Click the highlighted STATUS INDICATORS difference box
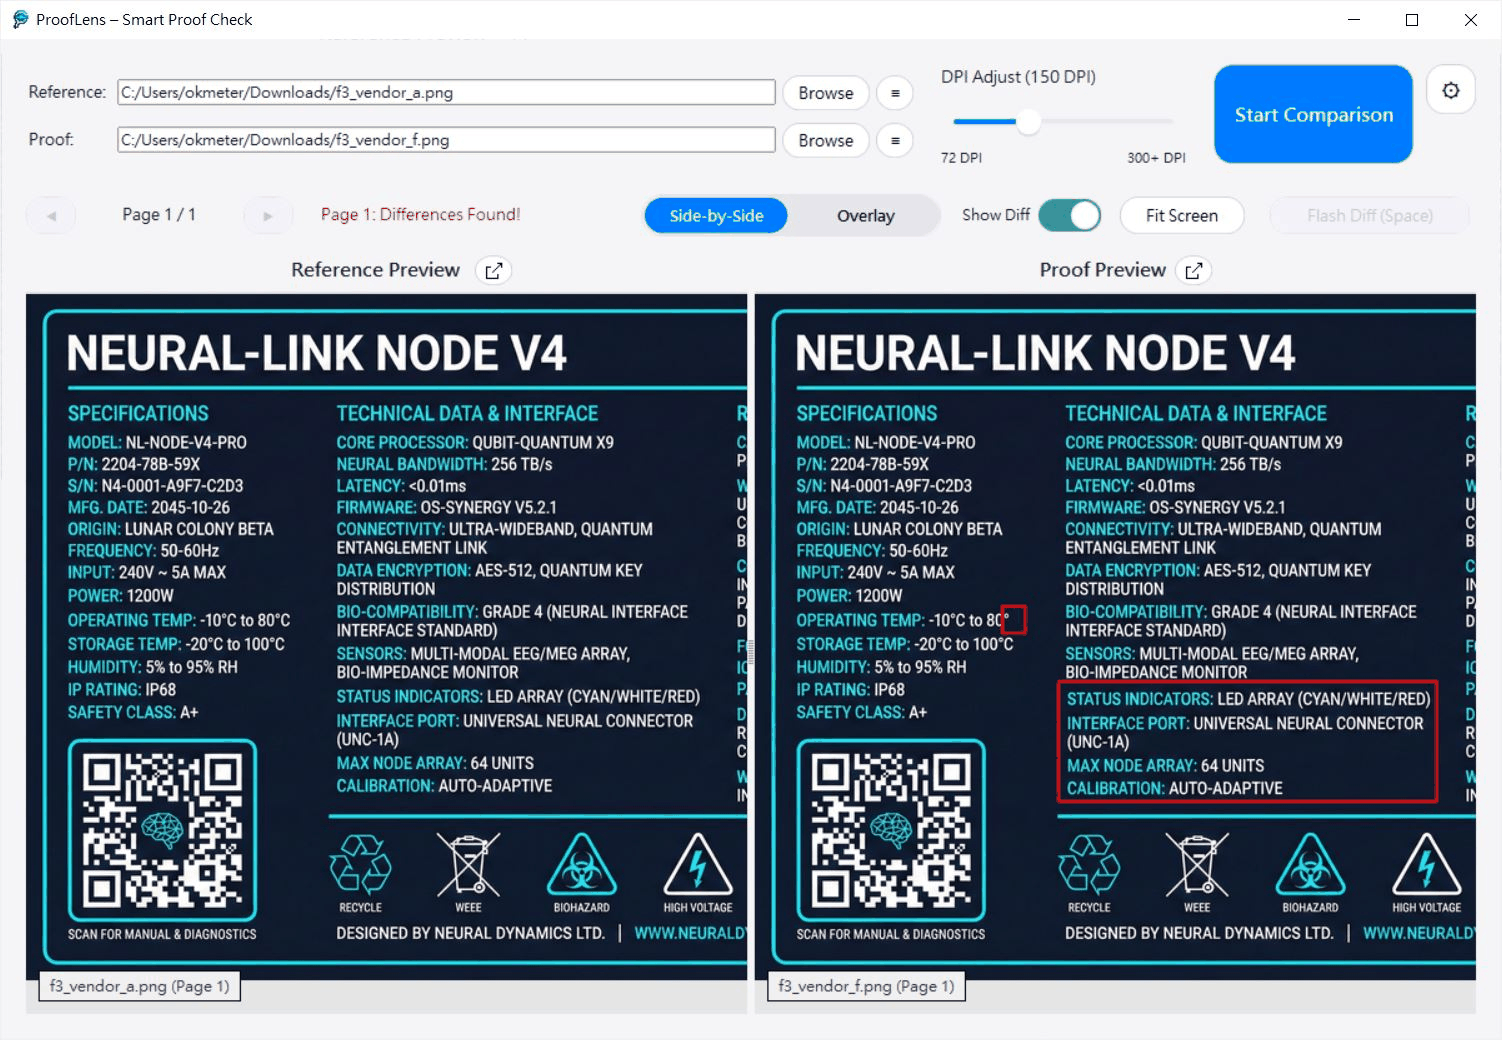The height and width of the screenshot is (1040, 1502). tap(1247, 742)
